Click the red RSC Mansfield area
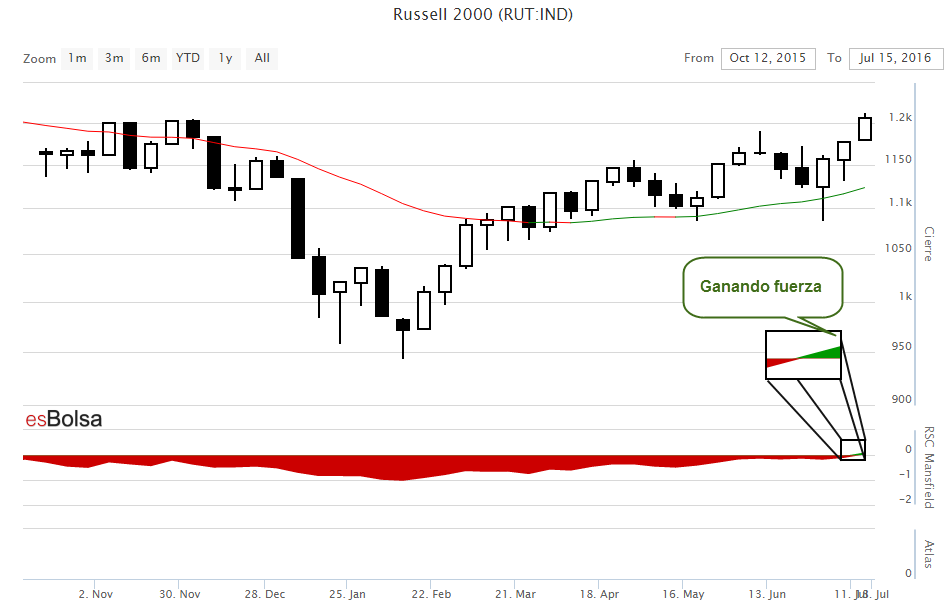Viewport: 949px width, 610px height. tap(400, 470)
